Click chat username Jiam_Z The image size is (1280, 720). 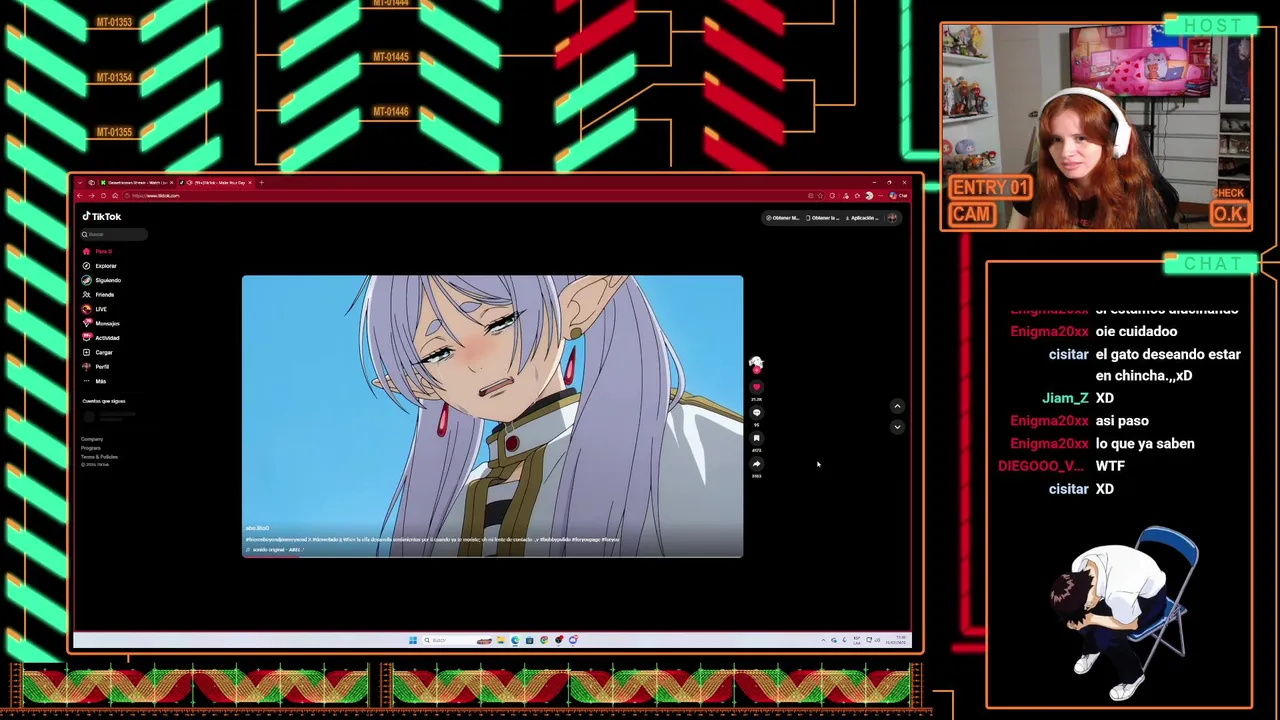pyautogui.click(x=1065, y=398)
